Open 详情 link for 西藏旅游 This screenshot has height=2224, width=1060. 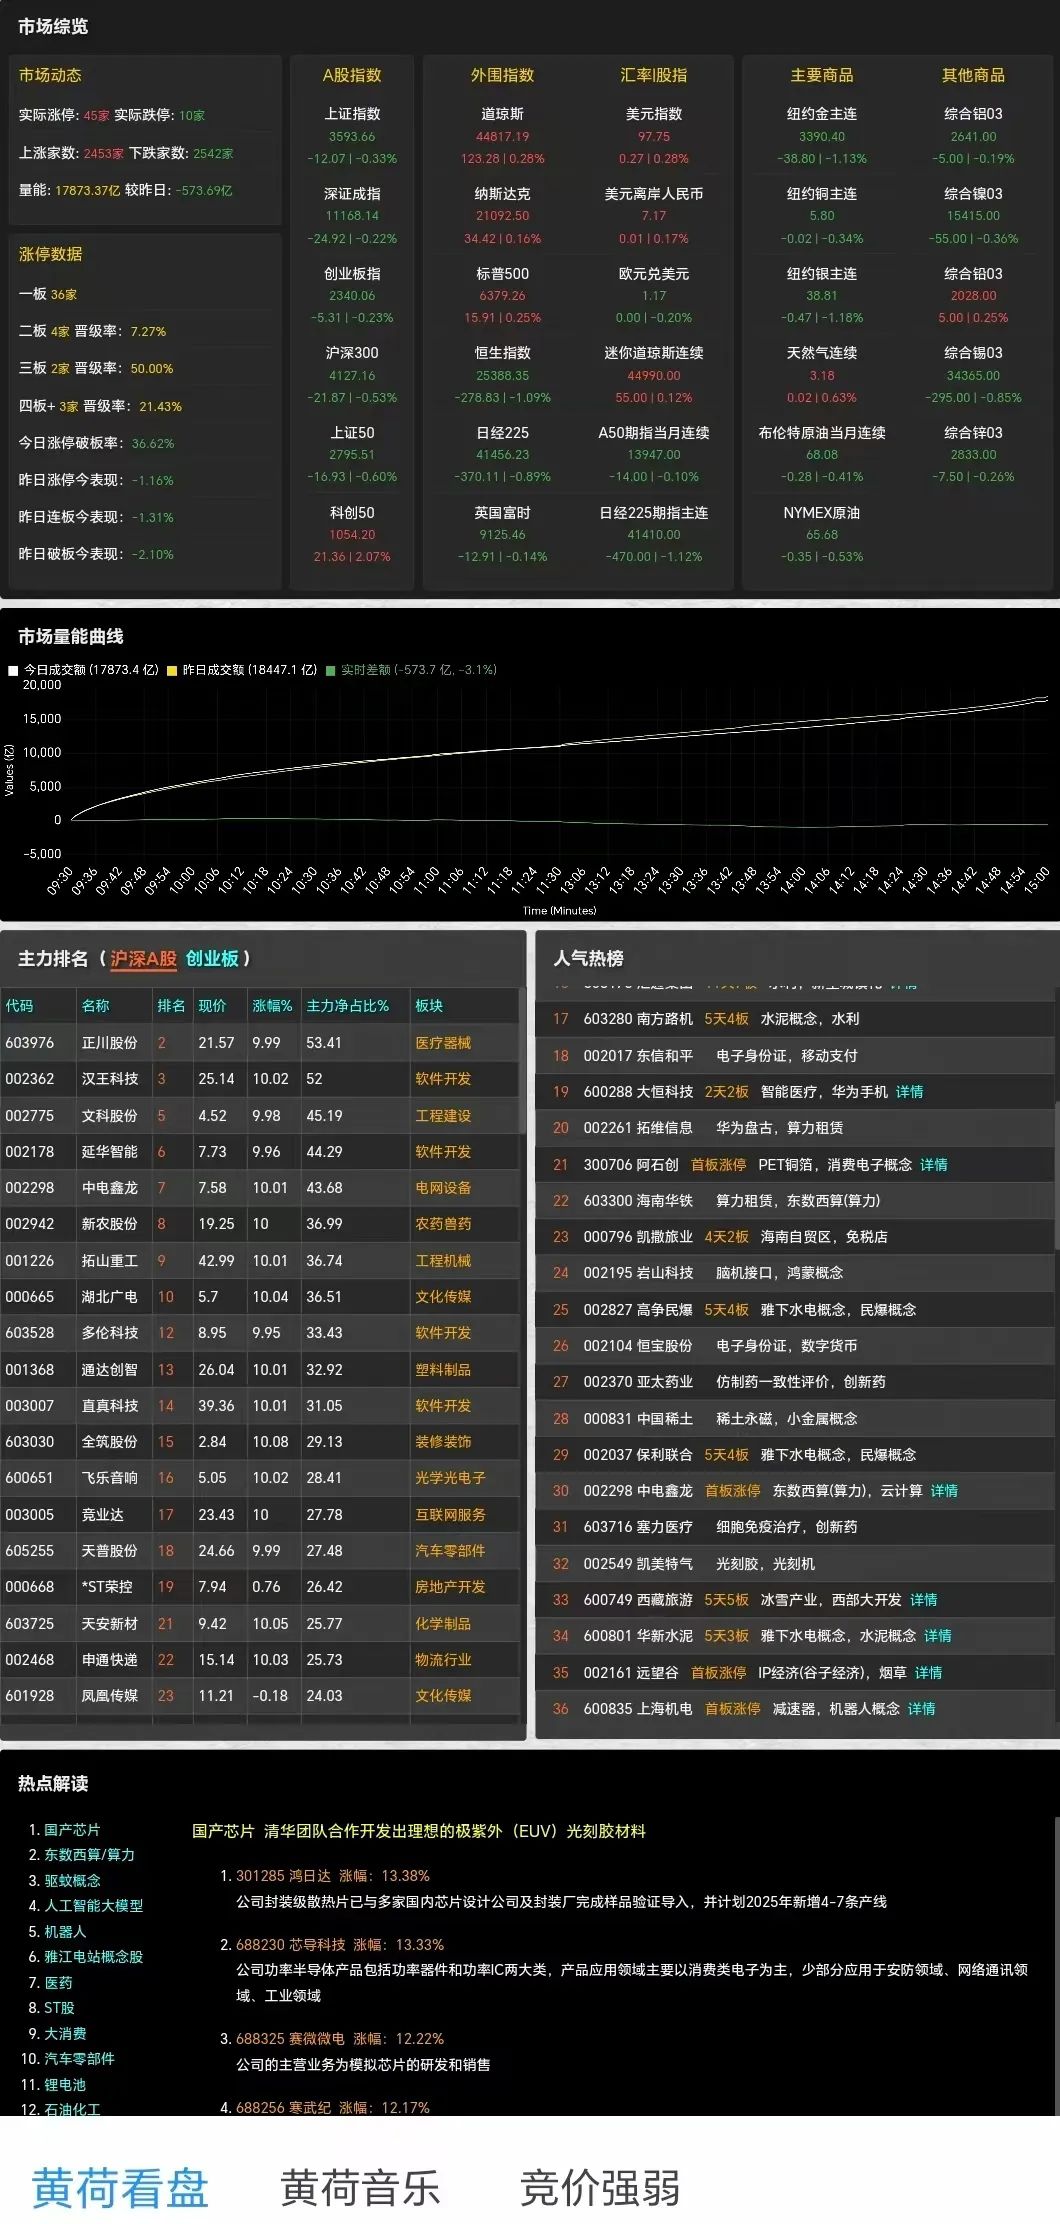click(x=923, y=1600)
